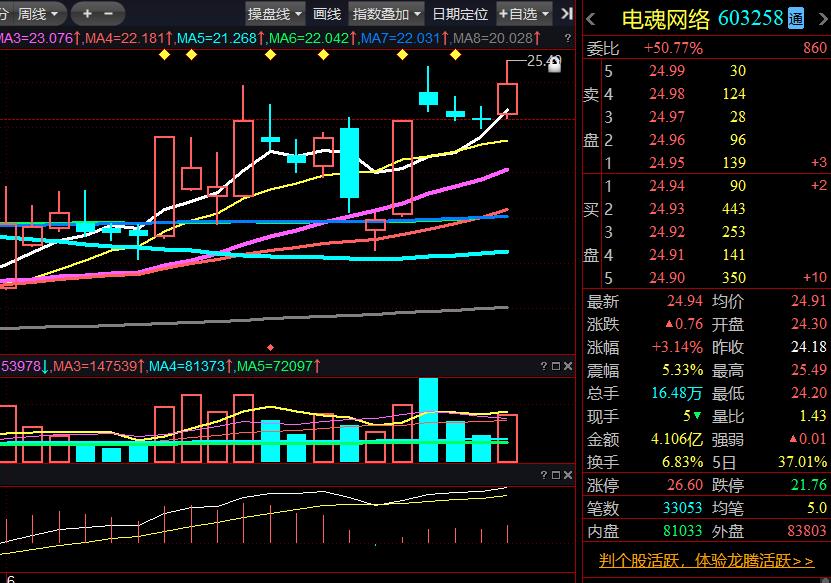The width and height of the screenshot is (831, 583).
Task: Select the sell 3 price 24.97
Action: 667,117
